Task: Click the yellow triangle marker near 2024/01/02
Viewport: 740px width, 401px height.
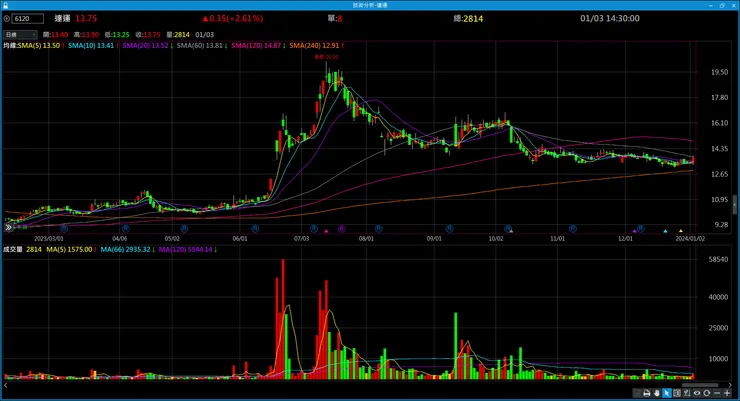Action: pyautogui.click(x=681, y=231)
